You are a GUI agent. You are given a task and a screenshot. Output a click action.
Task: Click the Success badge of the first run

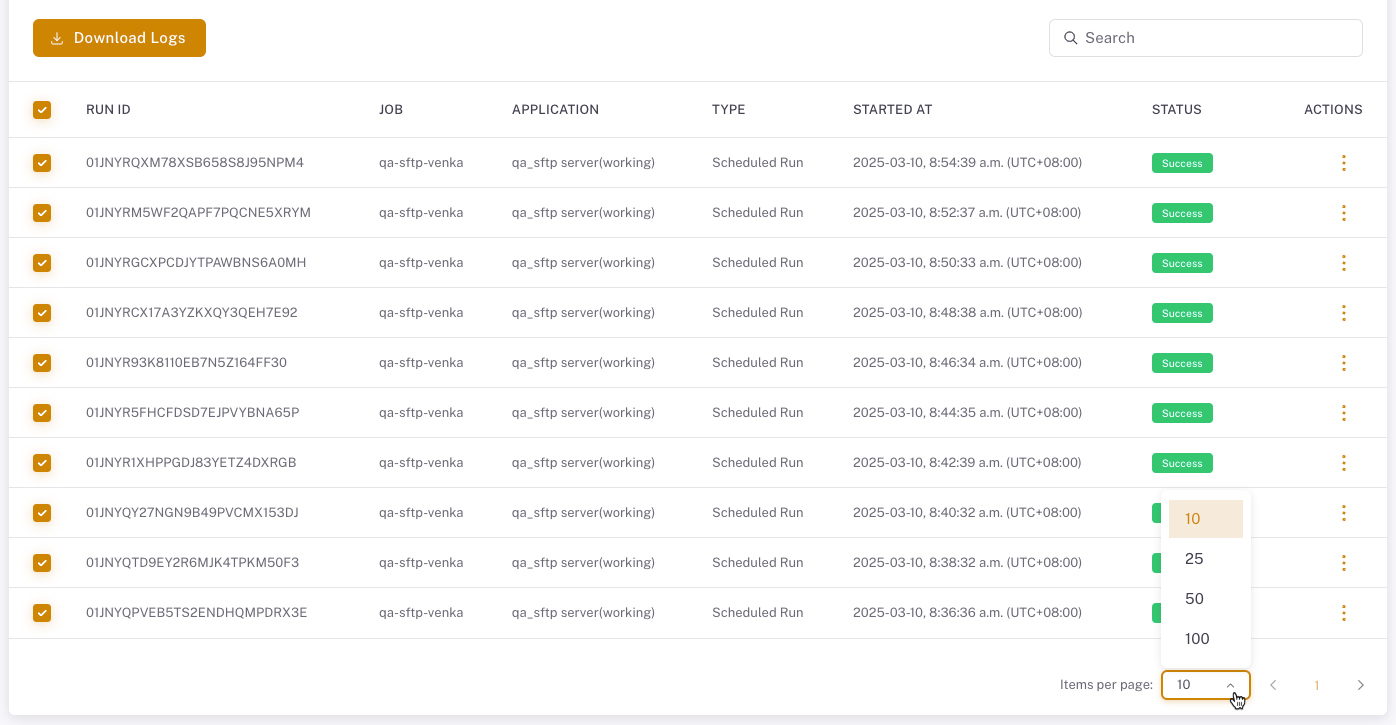tap(1182, 163)
